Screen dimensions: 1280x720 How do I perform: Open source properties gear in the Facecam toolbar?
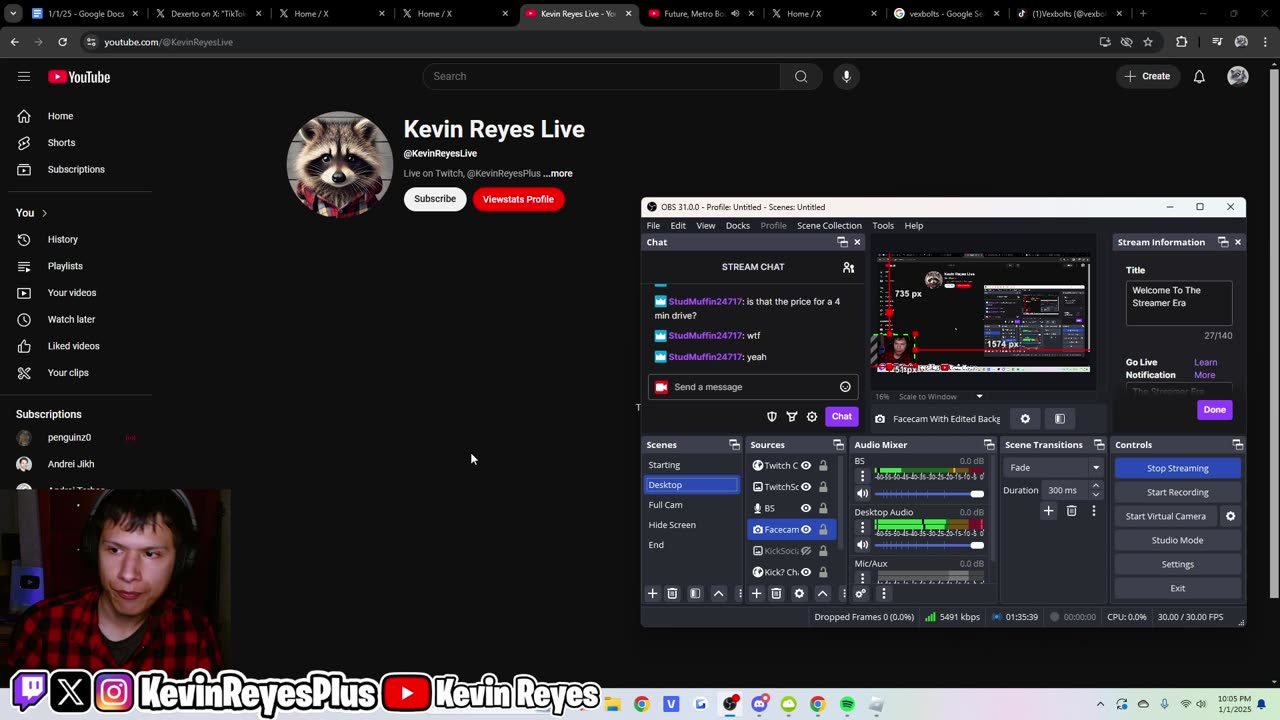(1025, 419)
